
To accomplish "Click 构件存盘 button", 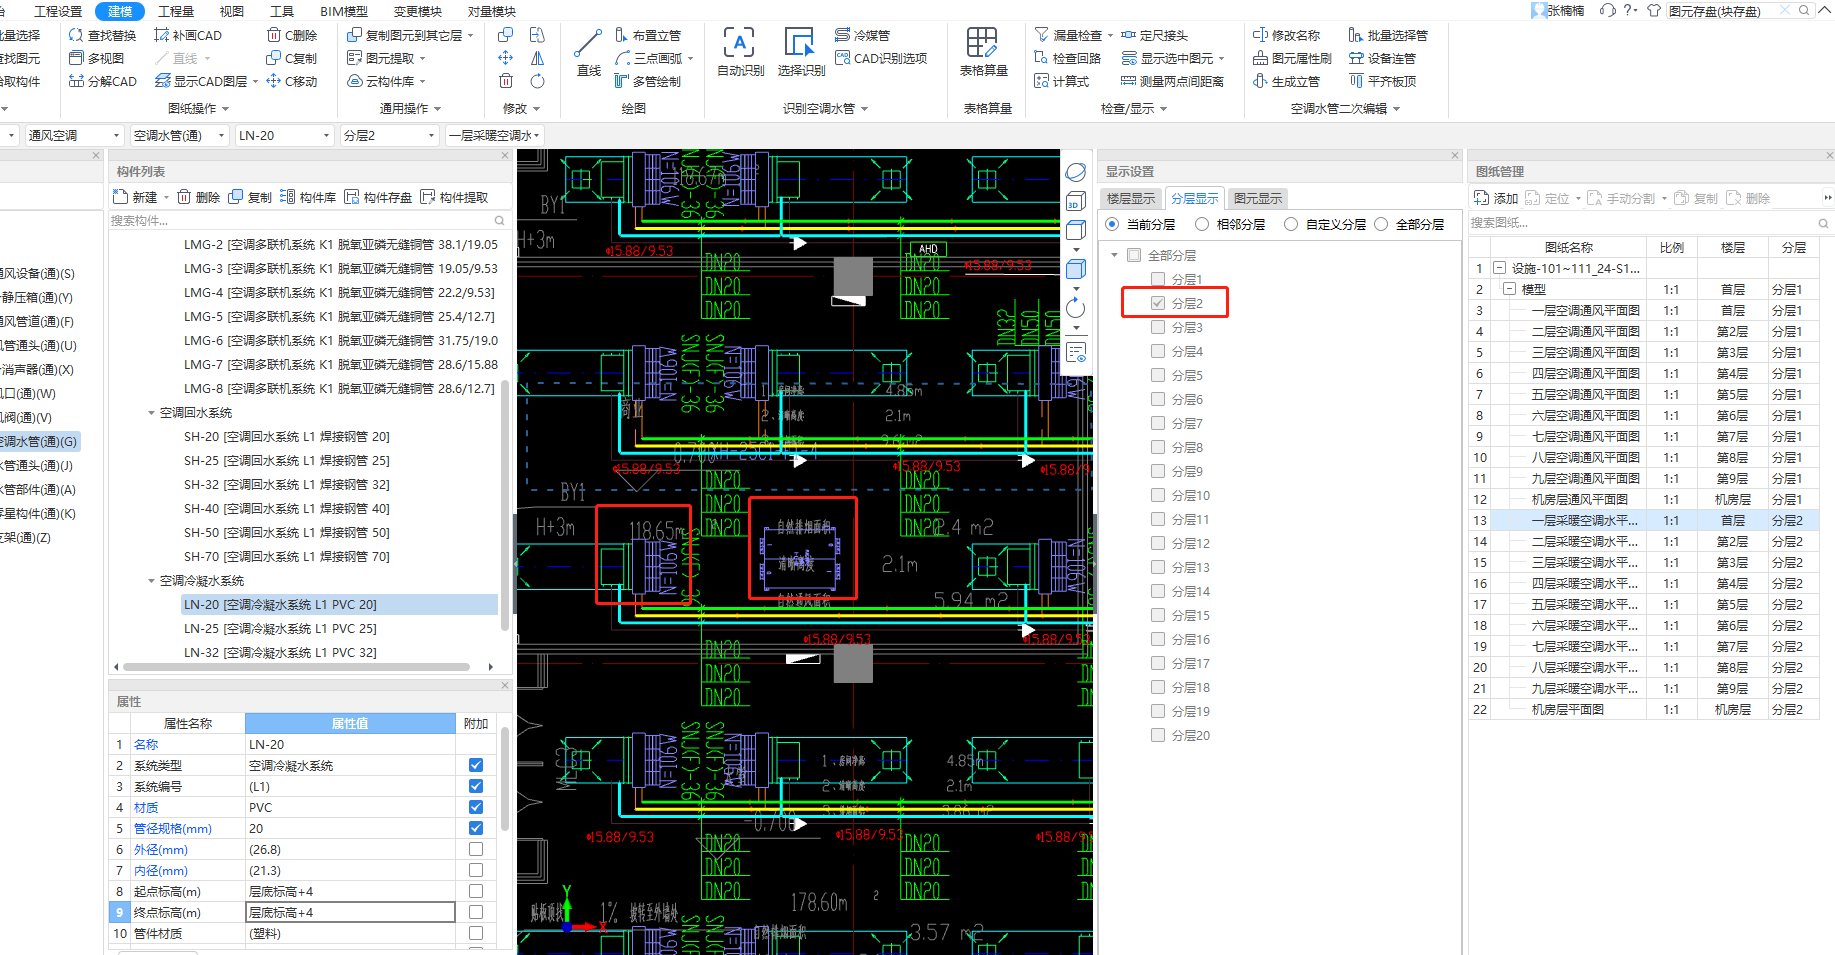I will pos(378,197).
